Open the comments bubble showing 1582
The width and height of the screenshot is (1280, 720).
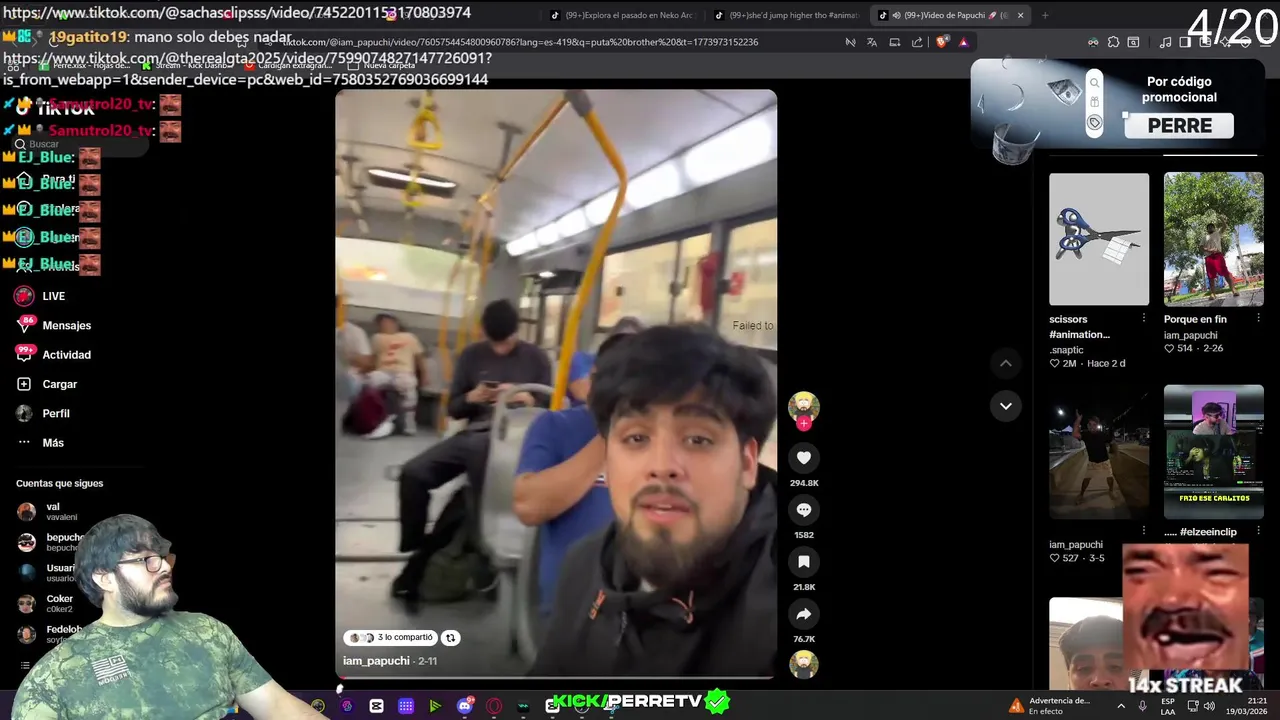tap(803, 510)
